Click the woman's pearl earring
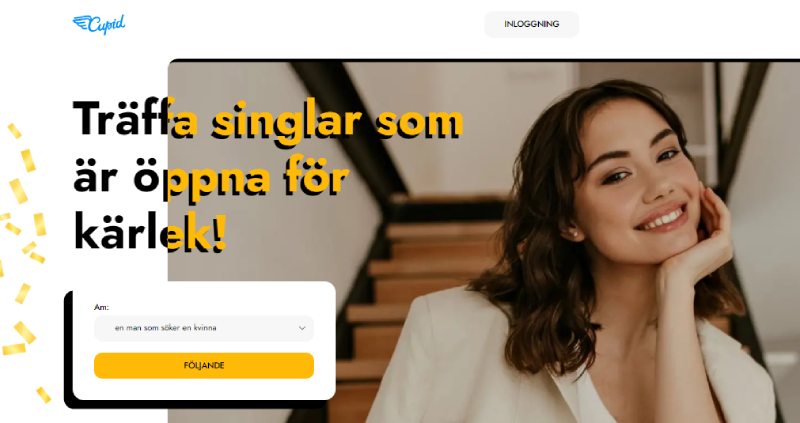800x423 pixels. pyautogui.click(x=574, y=234)
